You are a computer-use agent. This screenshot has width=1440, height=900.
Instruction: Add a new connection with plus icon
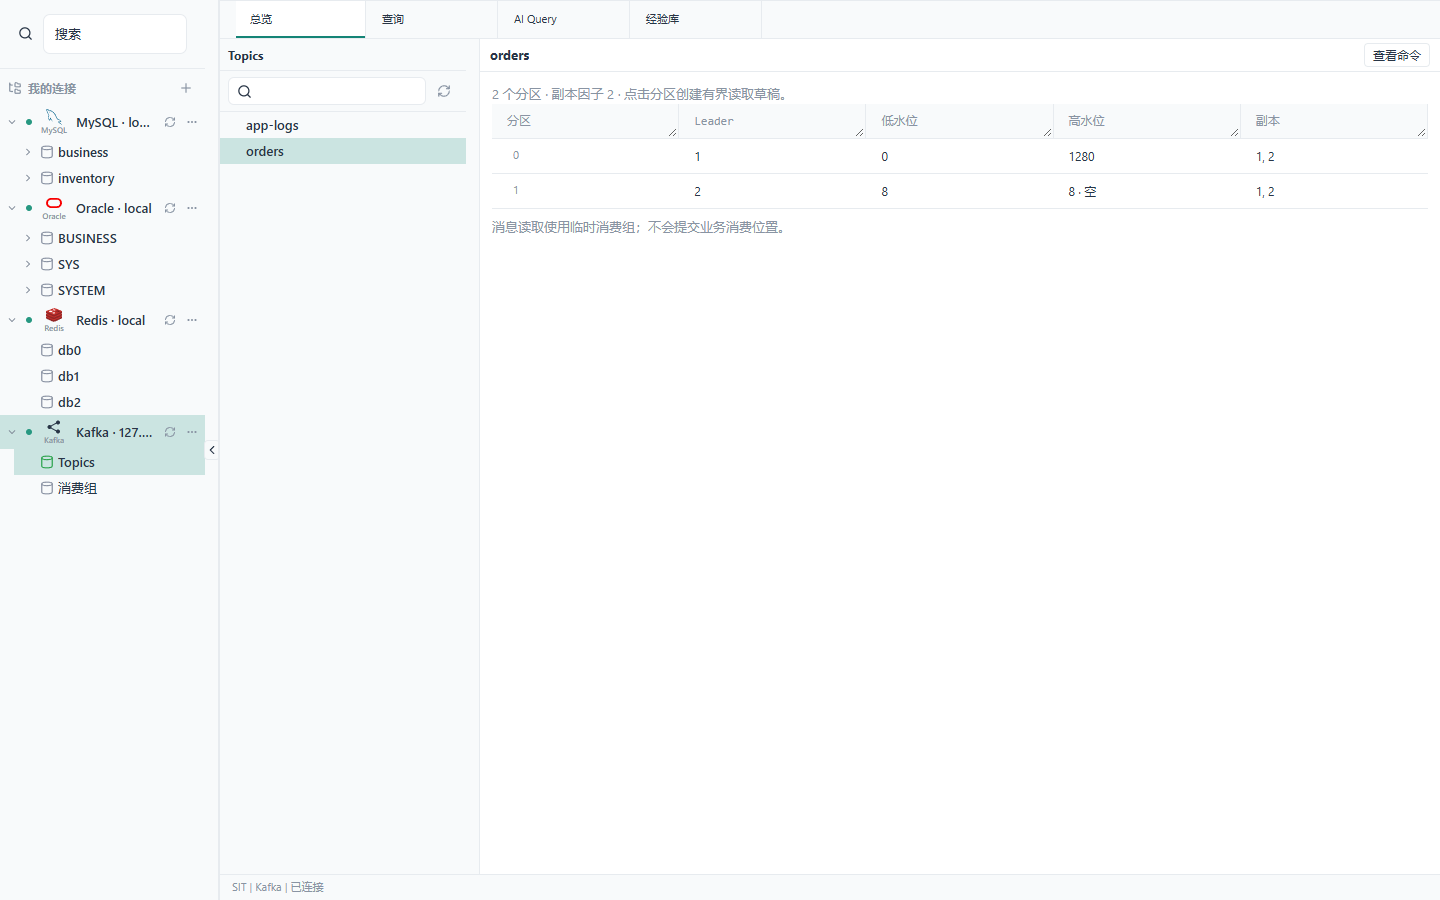point(186,88)
